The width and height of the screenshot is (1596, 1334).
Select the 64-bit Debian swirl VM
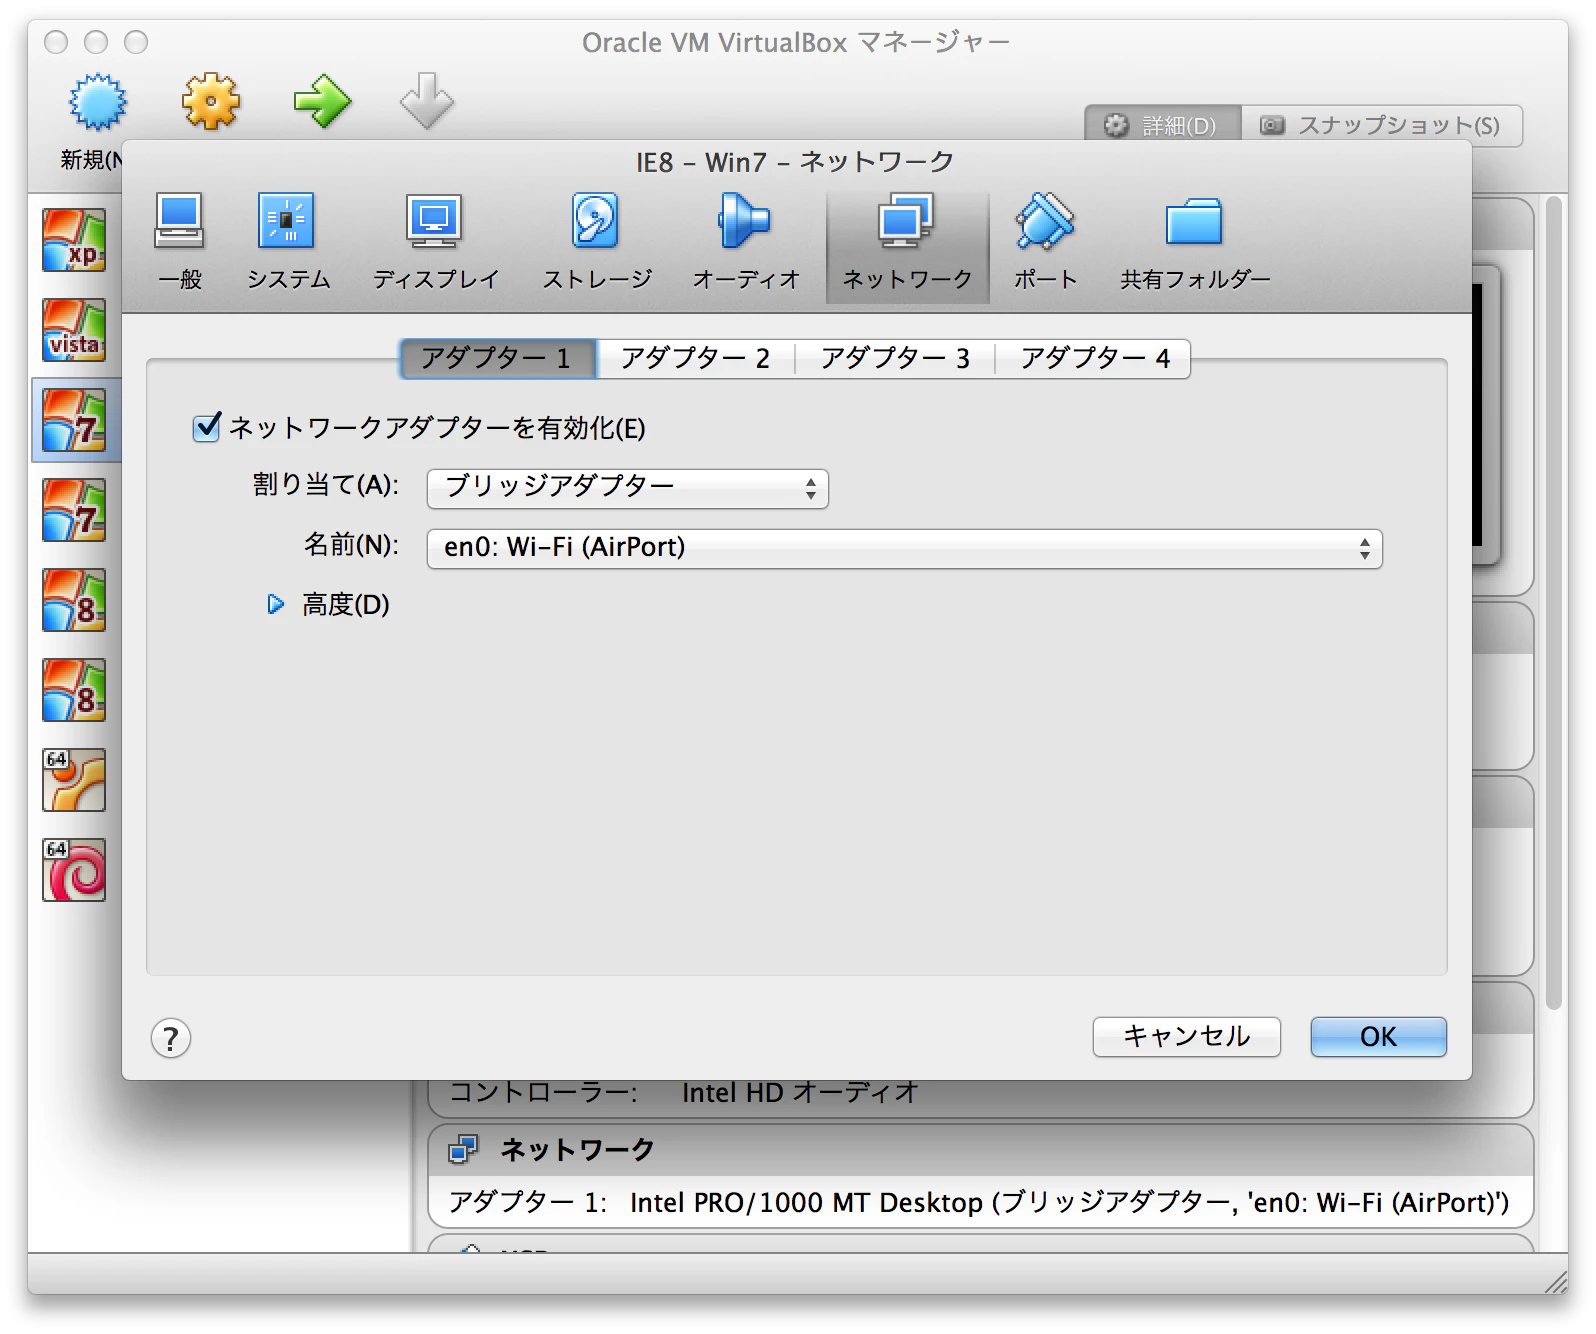(x=74, y=870)
